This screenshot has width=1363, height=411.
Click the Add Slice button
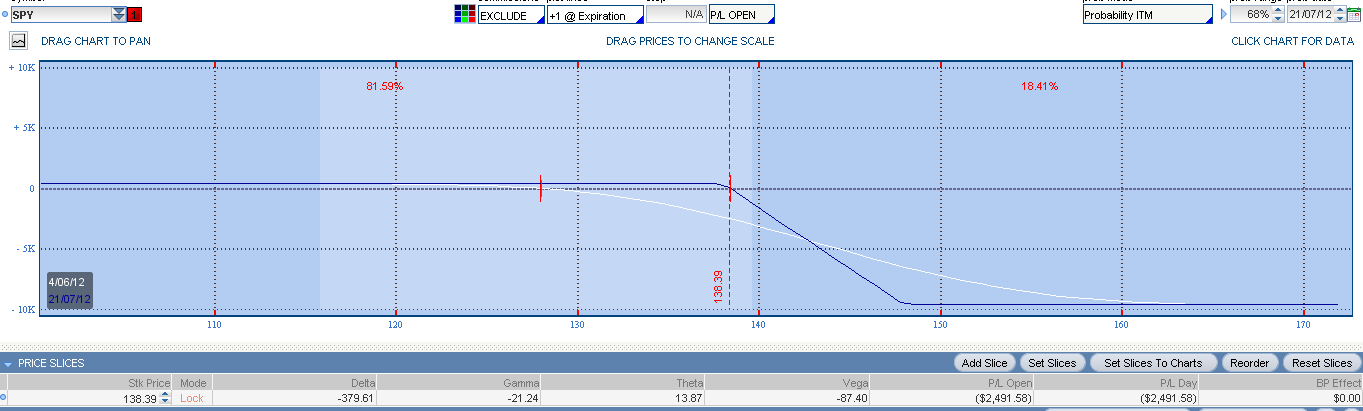pos(985,363)
